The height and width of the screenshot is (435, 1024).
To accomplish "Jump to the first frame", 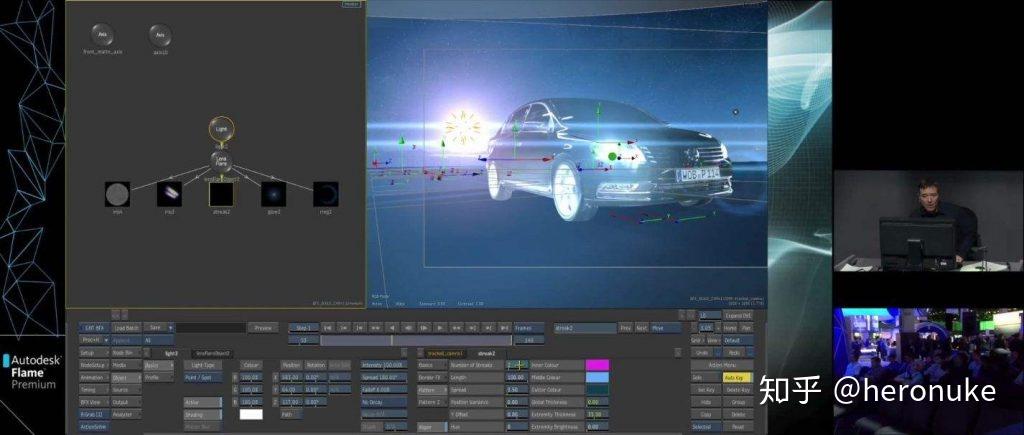I will pos(328,328).
